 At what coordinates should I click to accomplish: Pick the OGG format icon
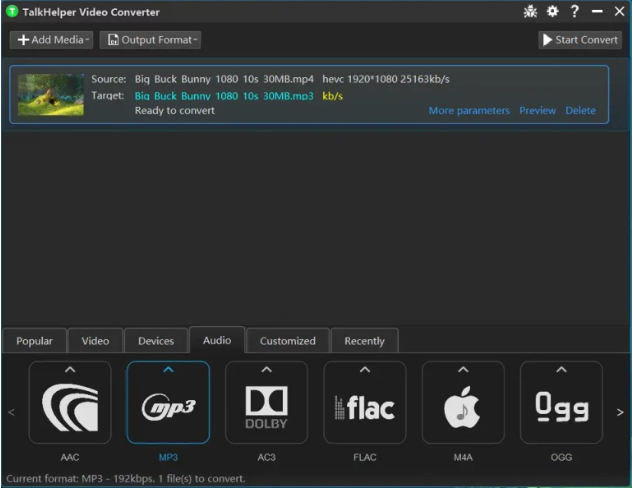coord(561,403)
